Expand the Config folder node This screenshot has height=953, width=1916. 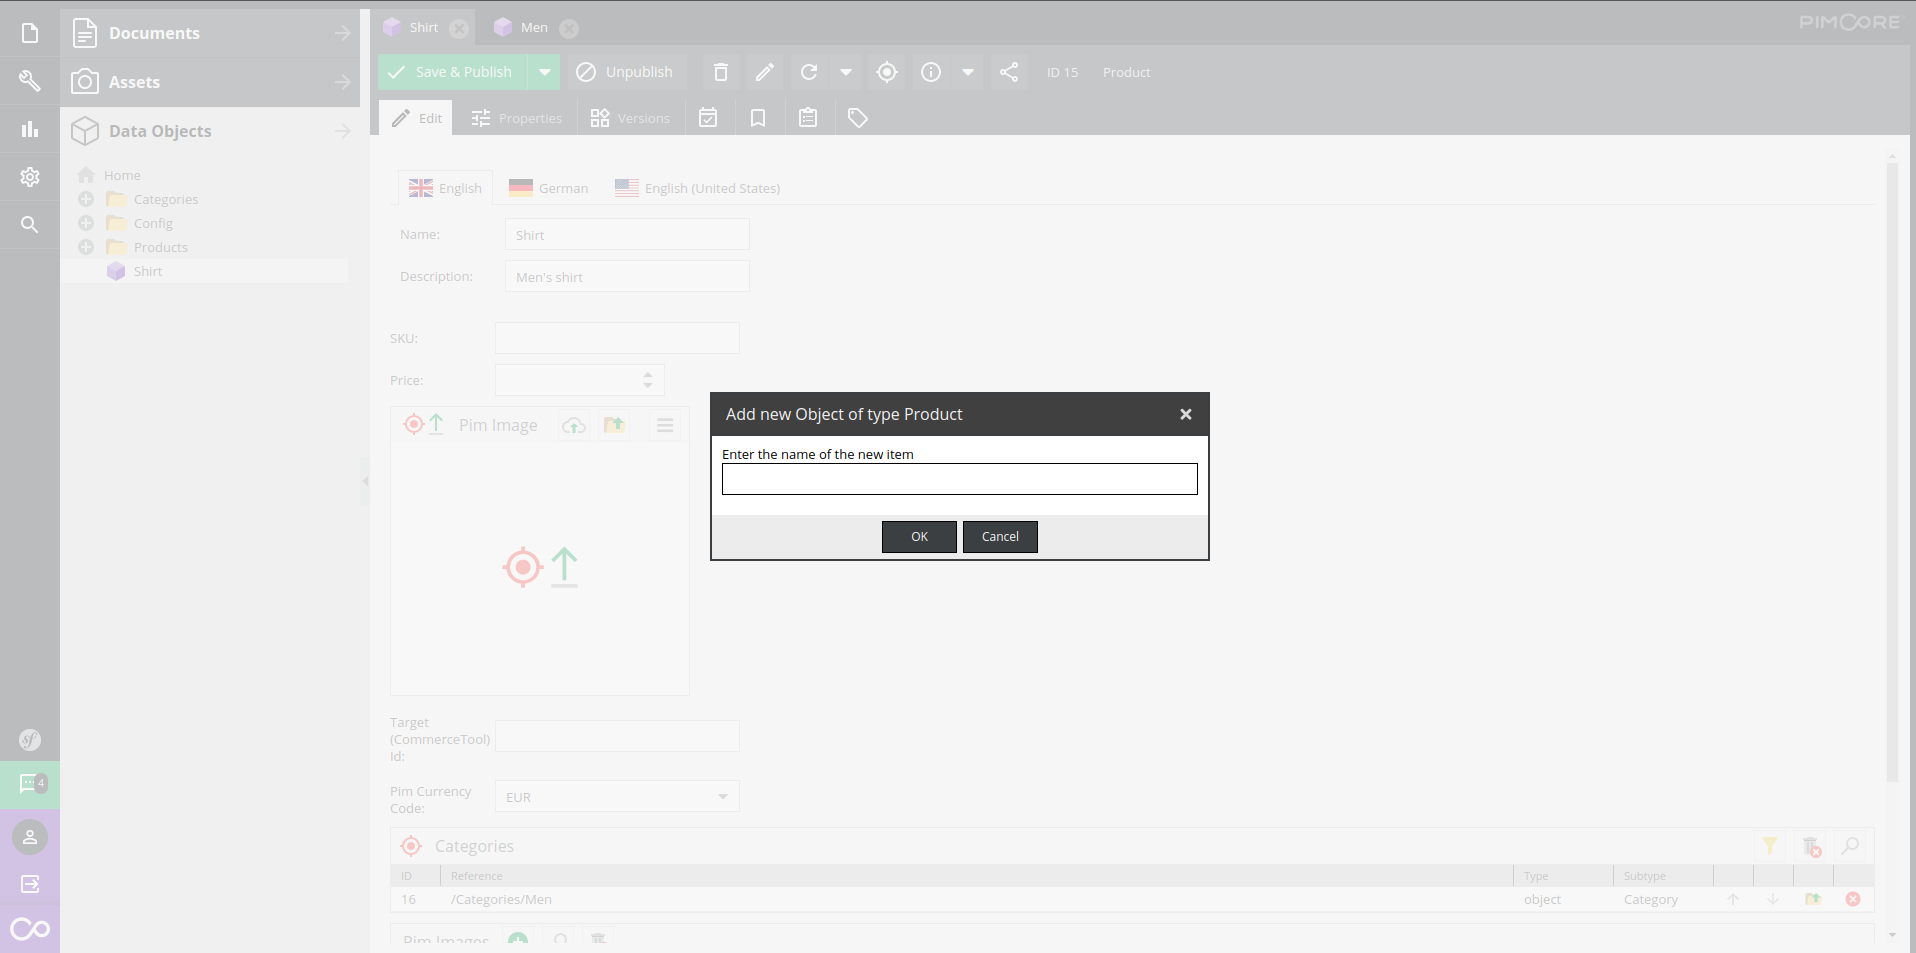pyautogui.click(x=86, y=223)
